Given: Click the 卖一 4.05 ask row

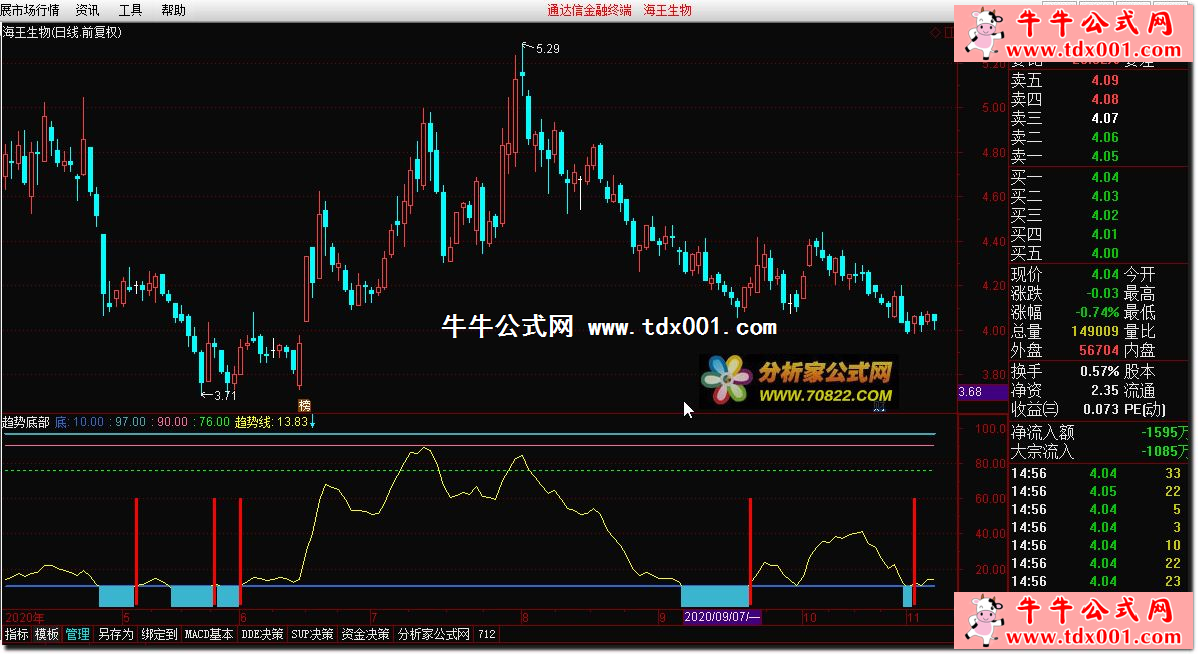Looking at the screenshot, I should [1064, 157].
